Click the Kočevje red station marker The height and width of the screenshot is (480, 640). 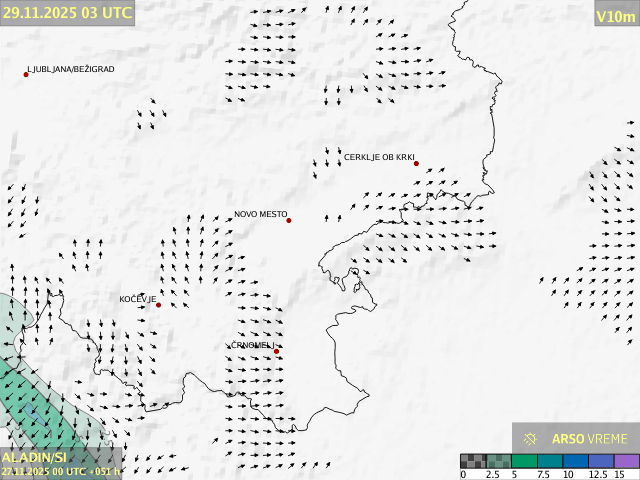click(x=158, y=305)
